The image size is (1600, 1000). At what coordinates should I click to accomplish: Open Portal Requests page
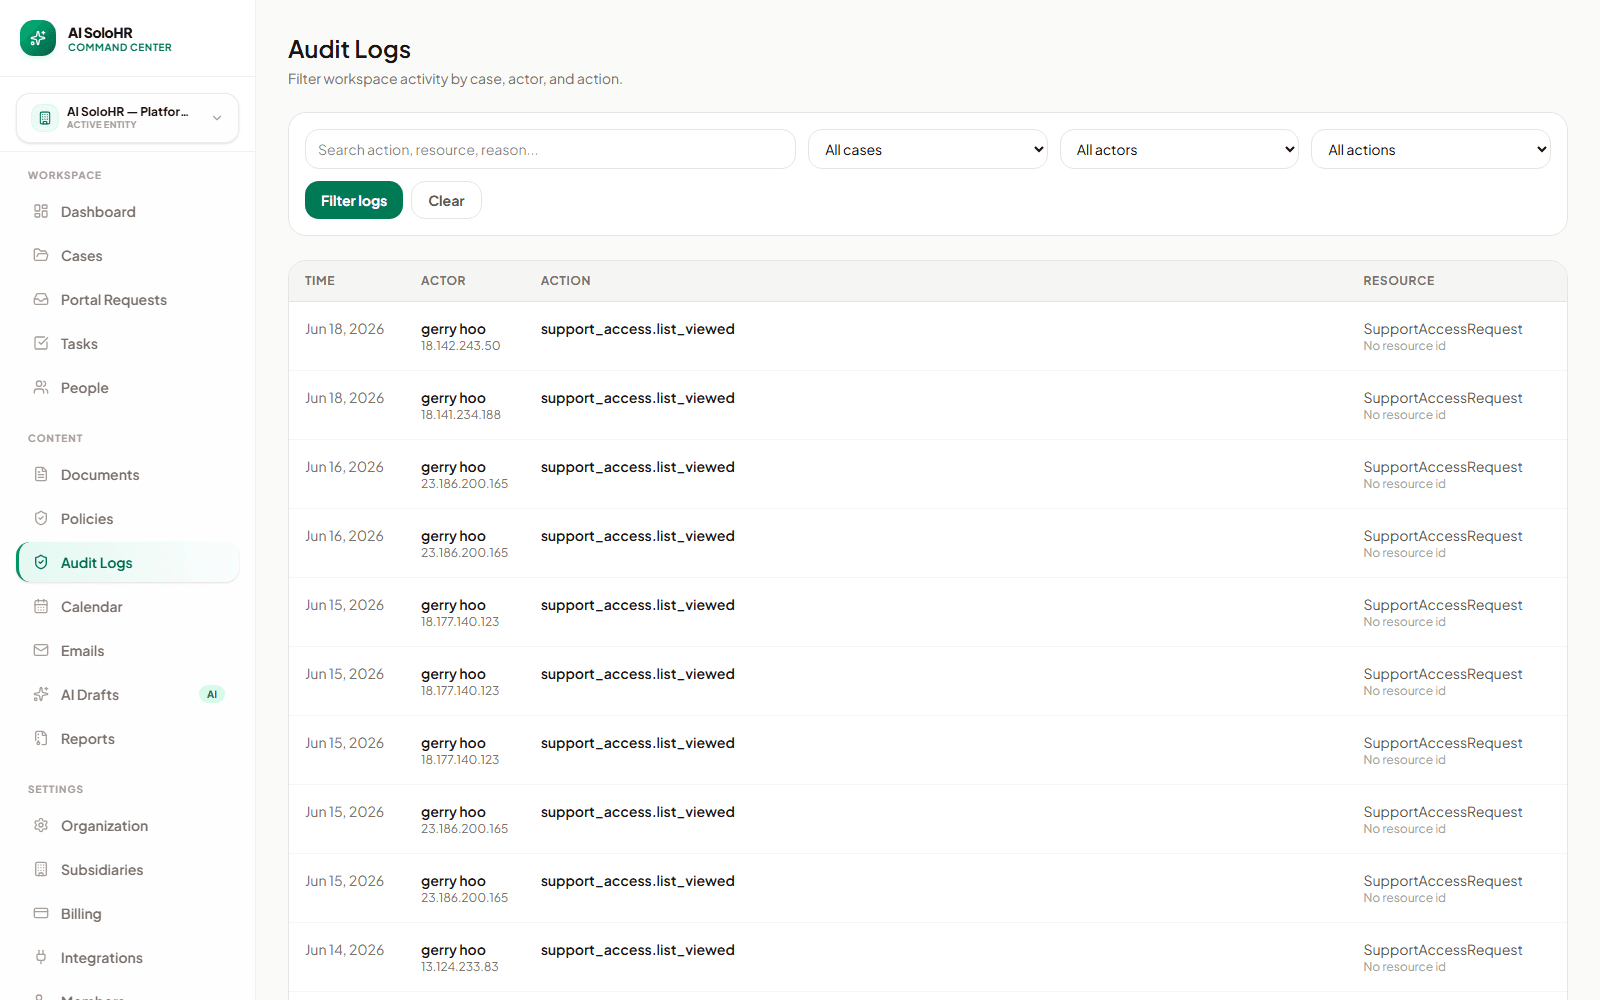[x=128, y=300]
